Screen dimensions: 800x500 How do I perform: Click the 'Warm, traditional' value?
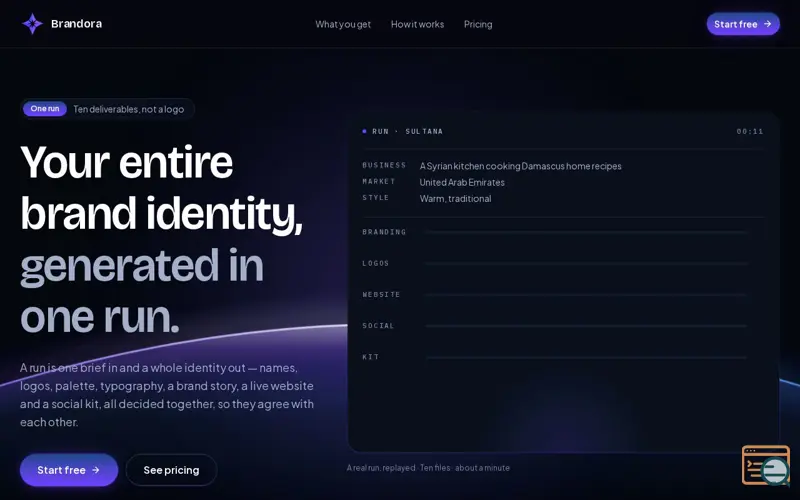coord(456,198)
